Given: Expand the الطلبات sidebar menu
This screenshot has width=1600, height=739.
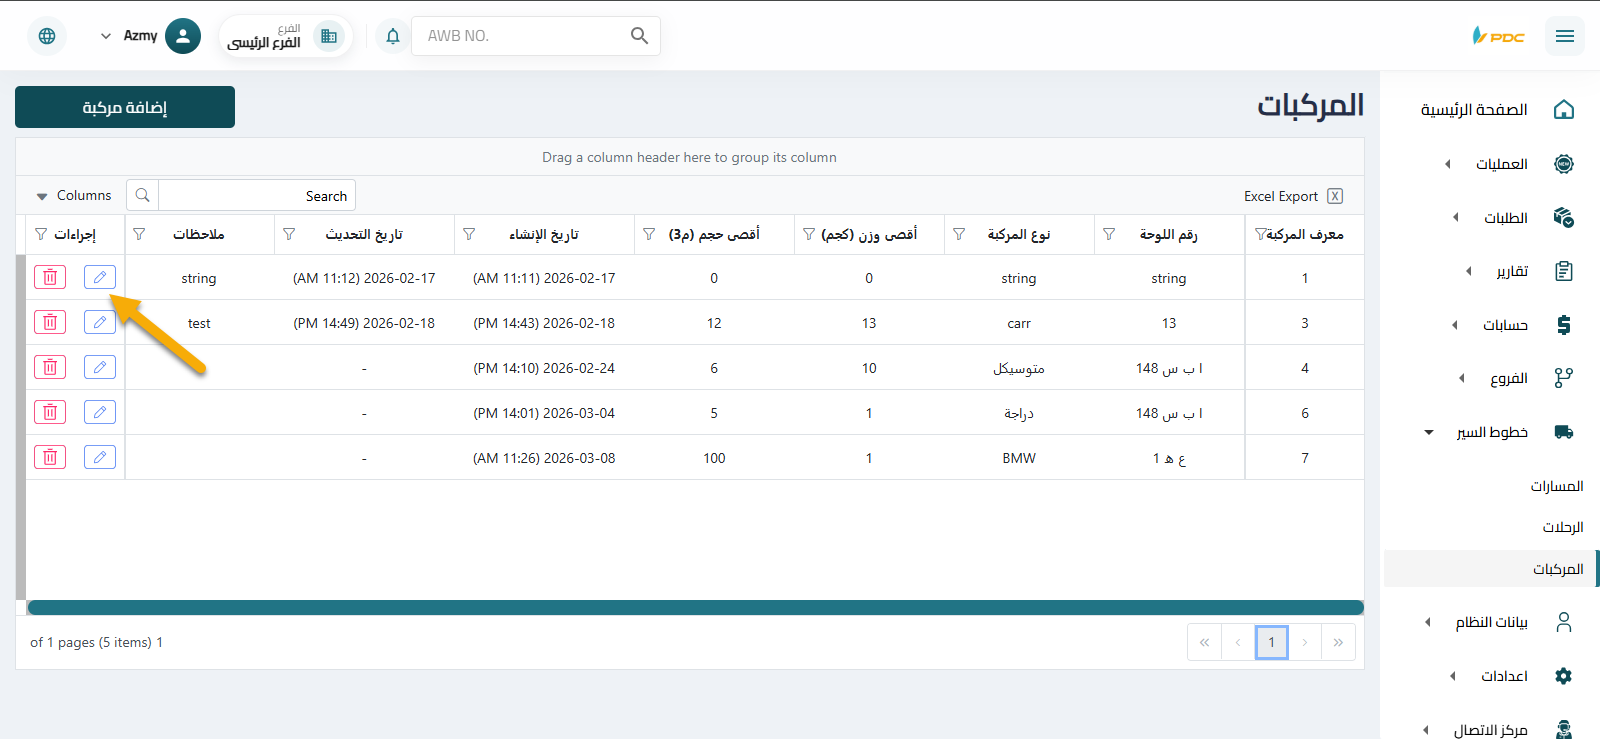Looking at the screenshot, I should click(1456, 217).
